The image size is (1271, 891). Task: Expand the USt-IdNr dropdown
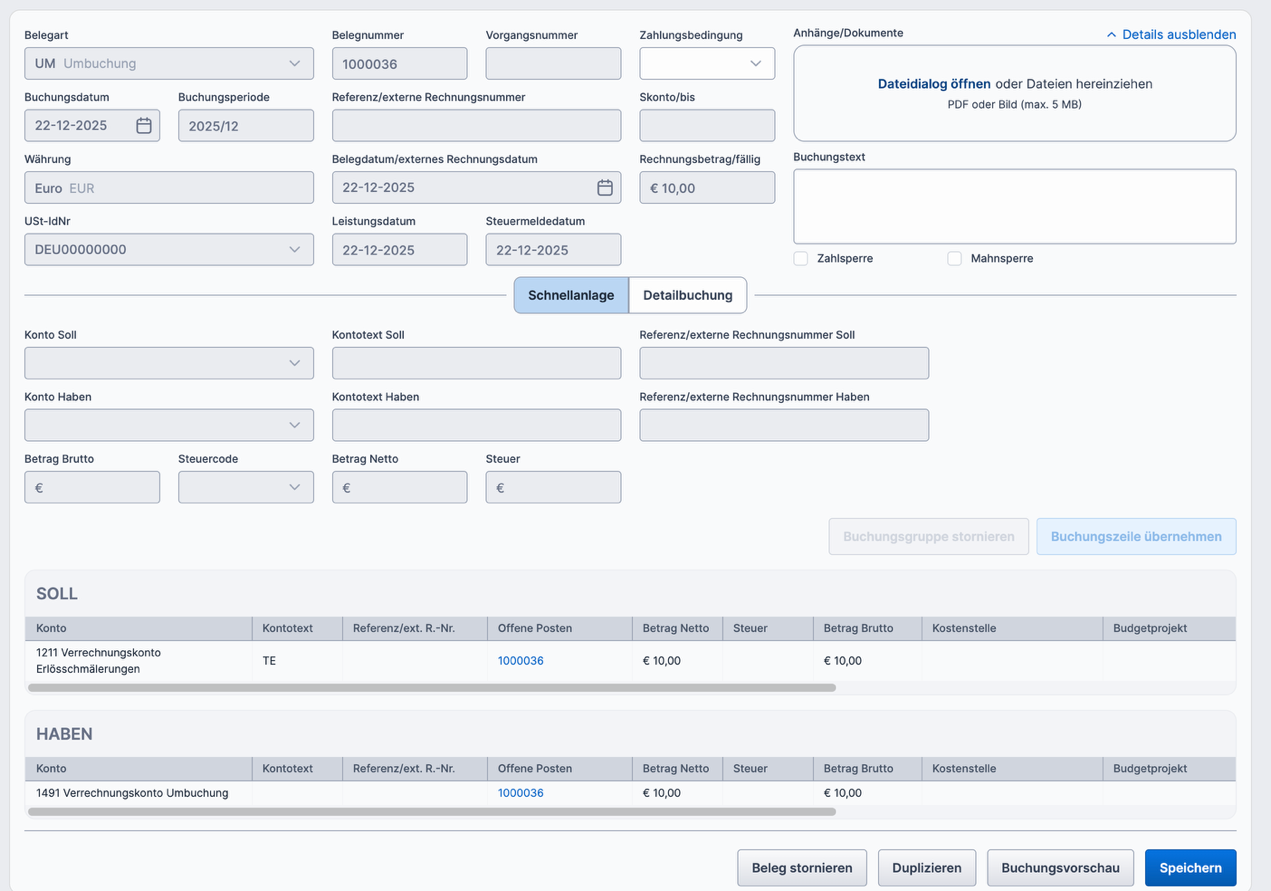click(x=294, y=250)
